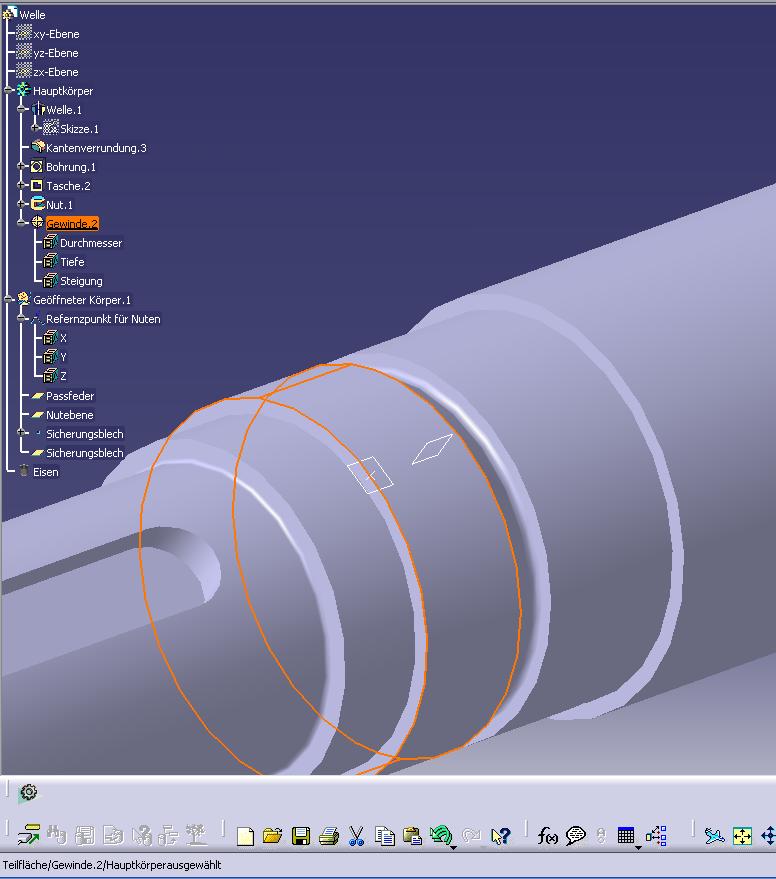Image resolution: width=776 pixels, height=879 pixels.
Task: Select the Tiefe parameter
Action: click(72, 262)
